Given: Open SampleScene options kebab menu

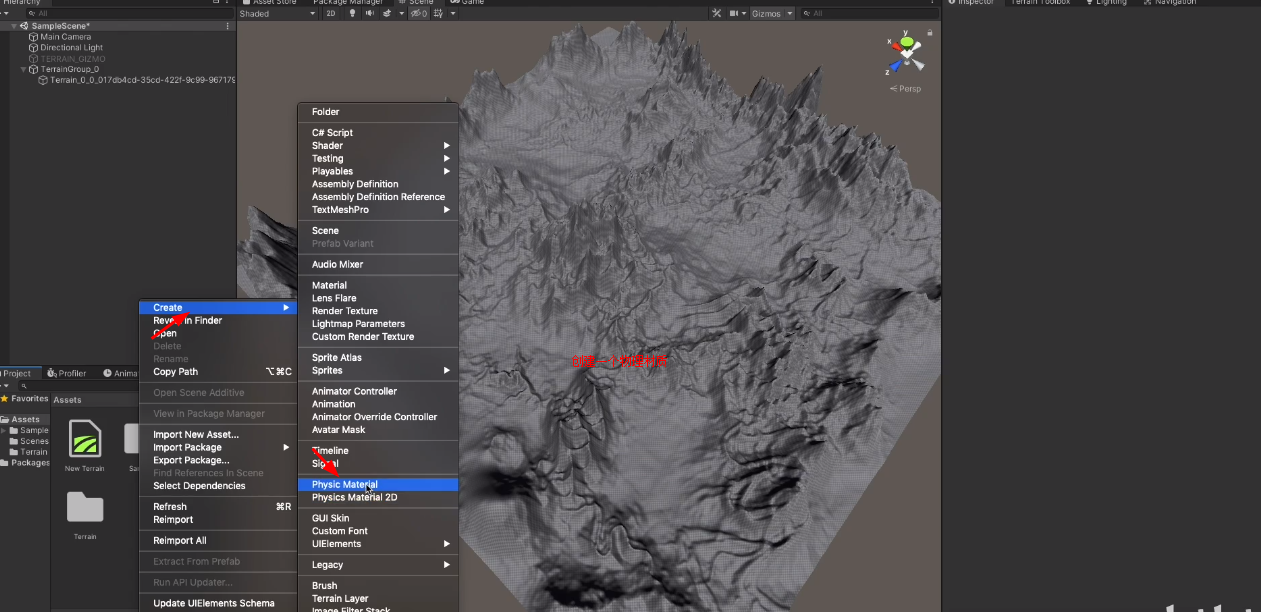Looking at the screenshot, I should (x=228, y=26).
